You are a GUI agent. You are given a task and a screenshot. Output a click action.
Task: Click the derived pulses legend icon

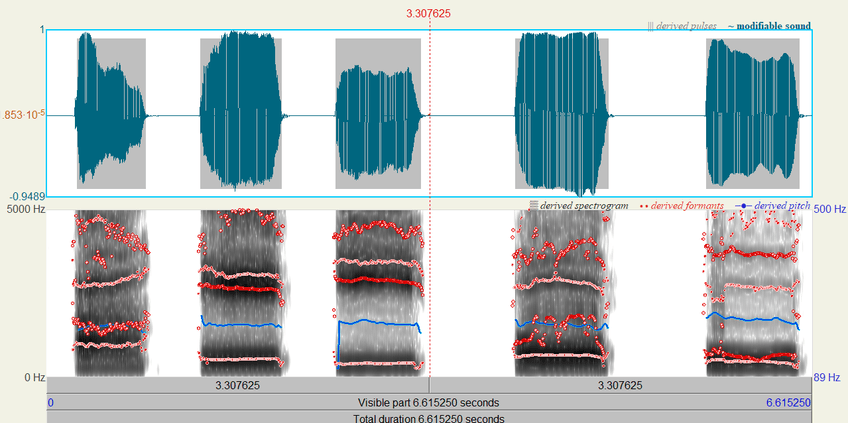click(x=652, y=25)
